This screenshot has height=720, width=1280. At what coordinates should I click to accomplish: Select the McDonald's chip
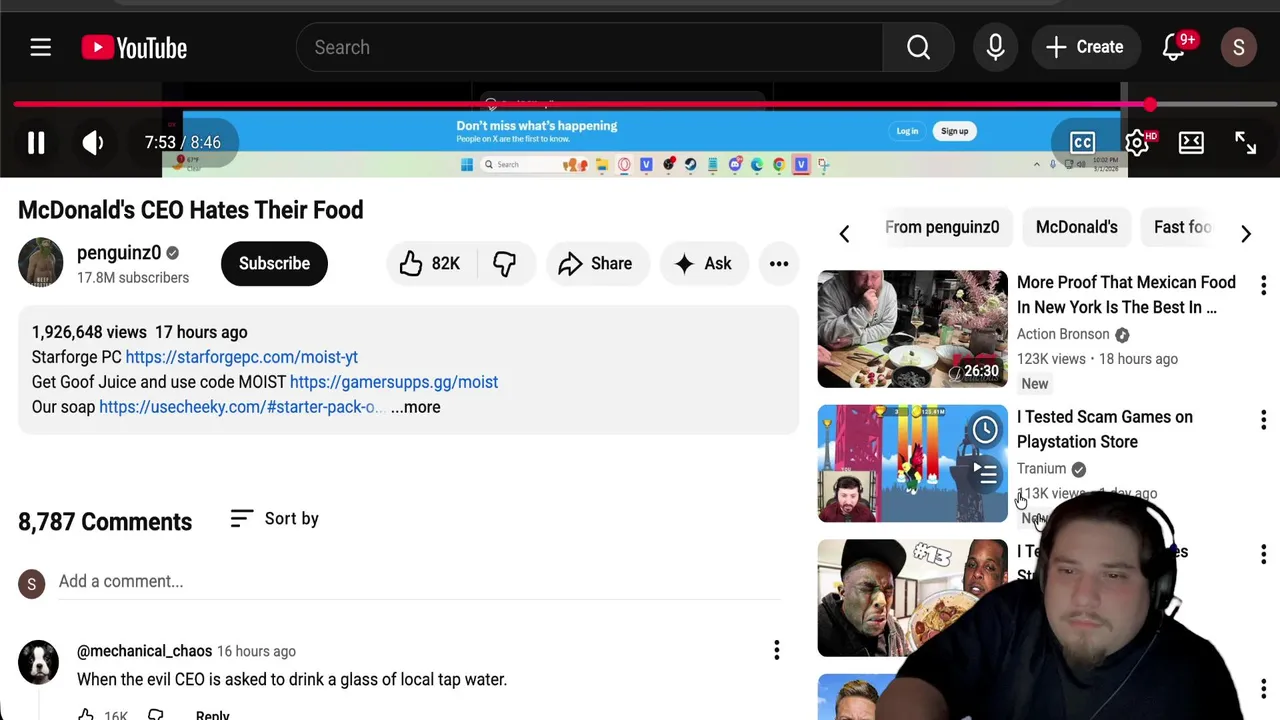pos(1076,227)
